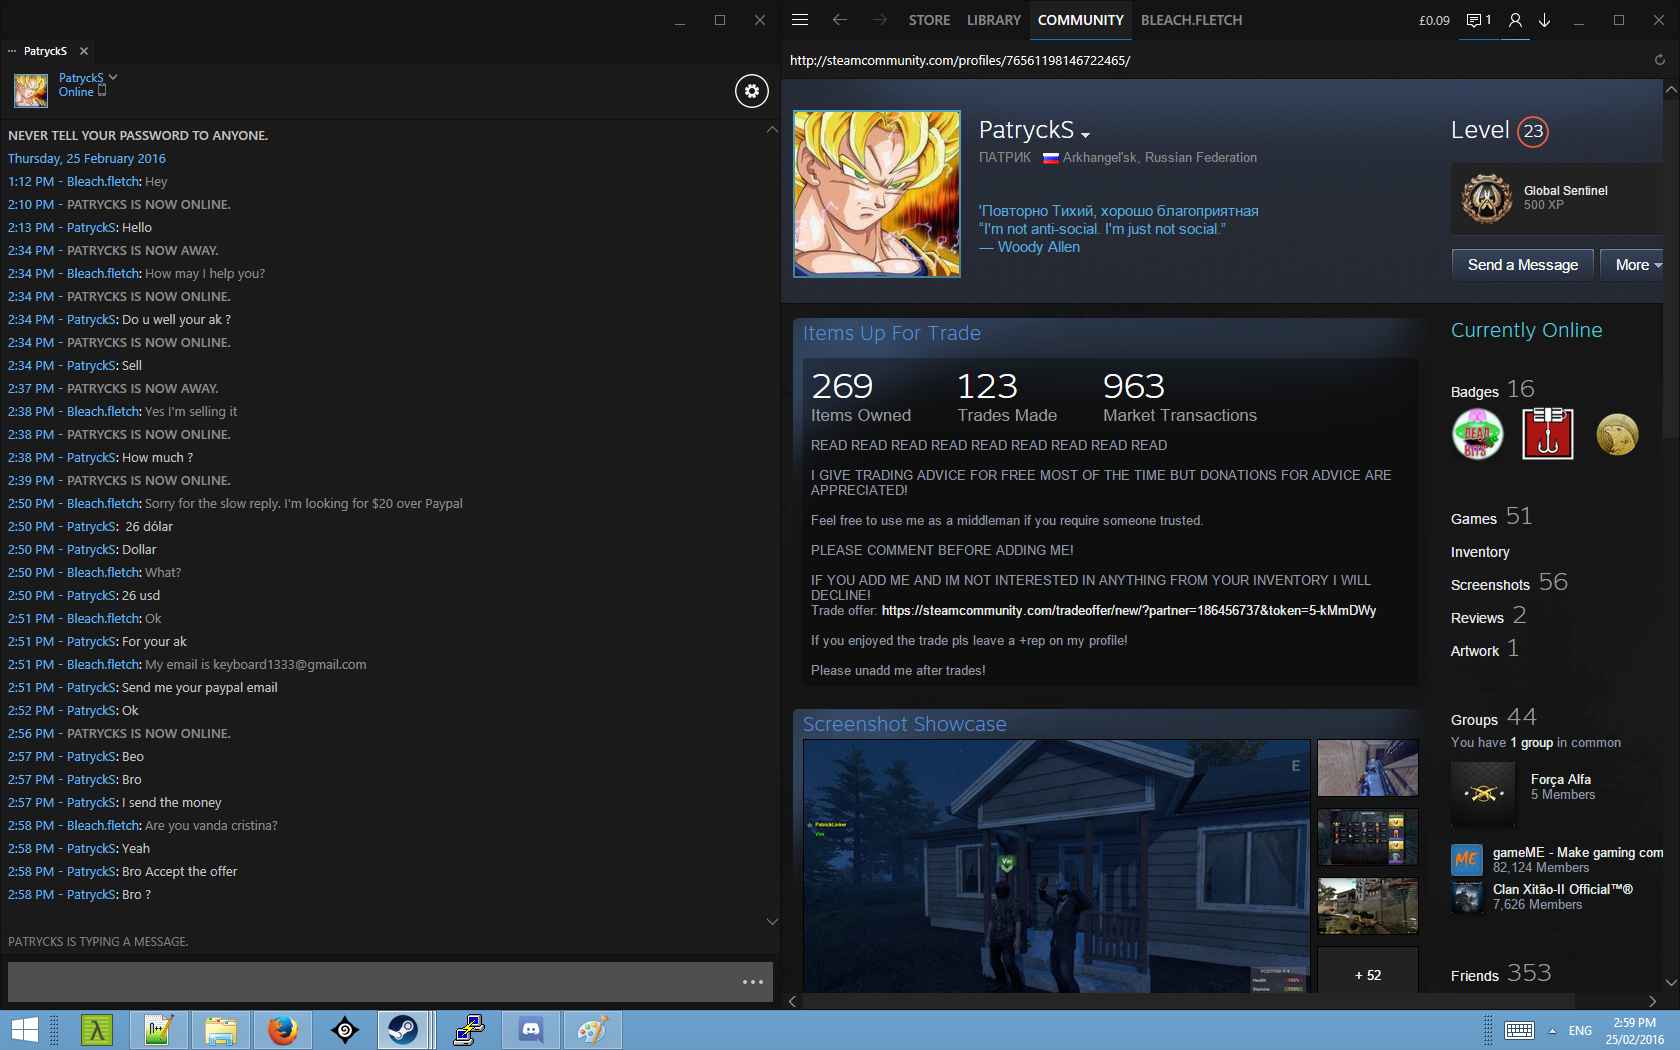Open Discord from the taskbar

[531, 1030]
